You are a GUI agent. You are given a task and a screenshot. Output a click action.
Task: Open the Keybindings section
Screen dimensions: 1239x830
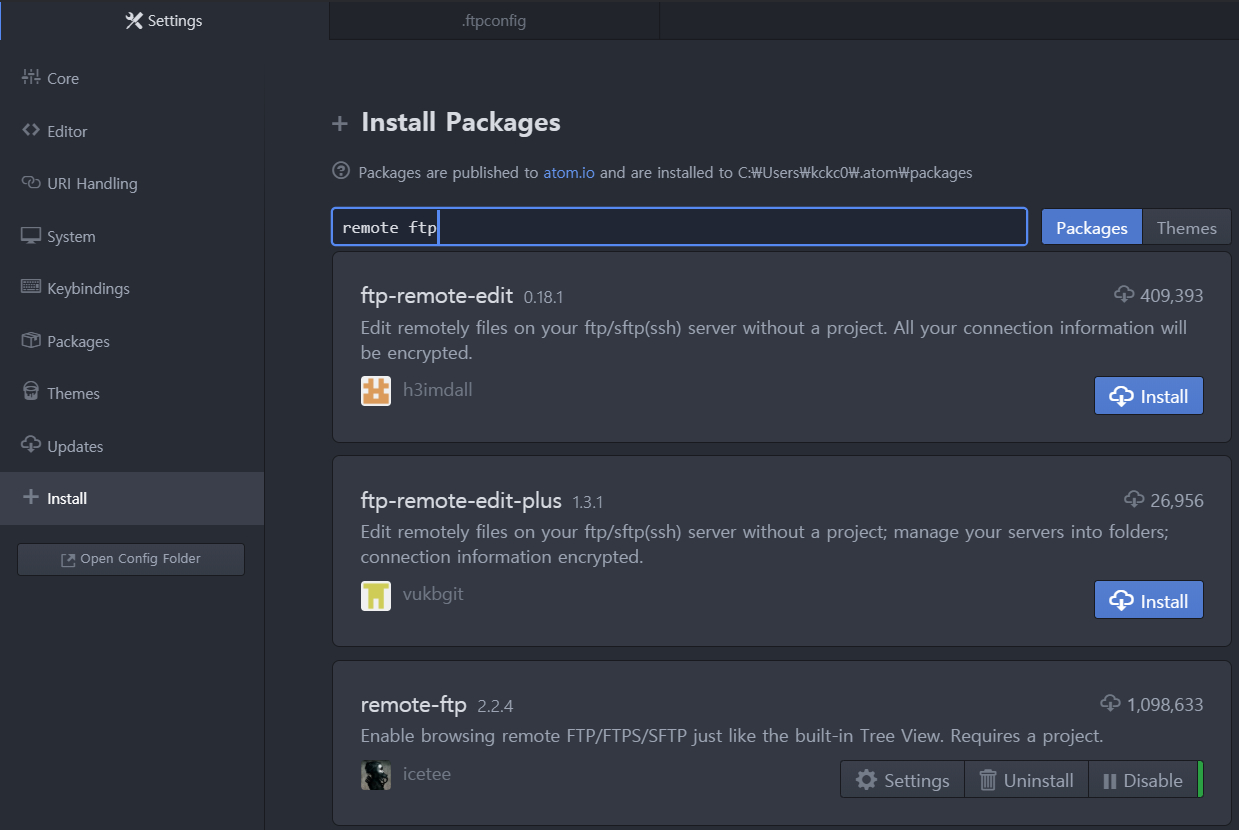tap(132, 288)
